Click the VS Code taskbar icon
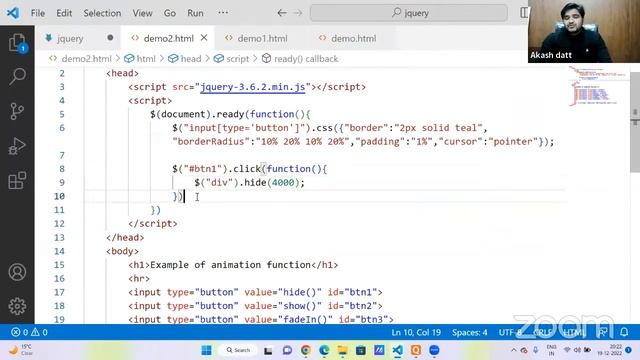 click(398, 350)
